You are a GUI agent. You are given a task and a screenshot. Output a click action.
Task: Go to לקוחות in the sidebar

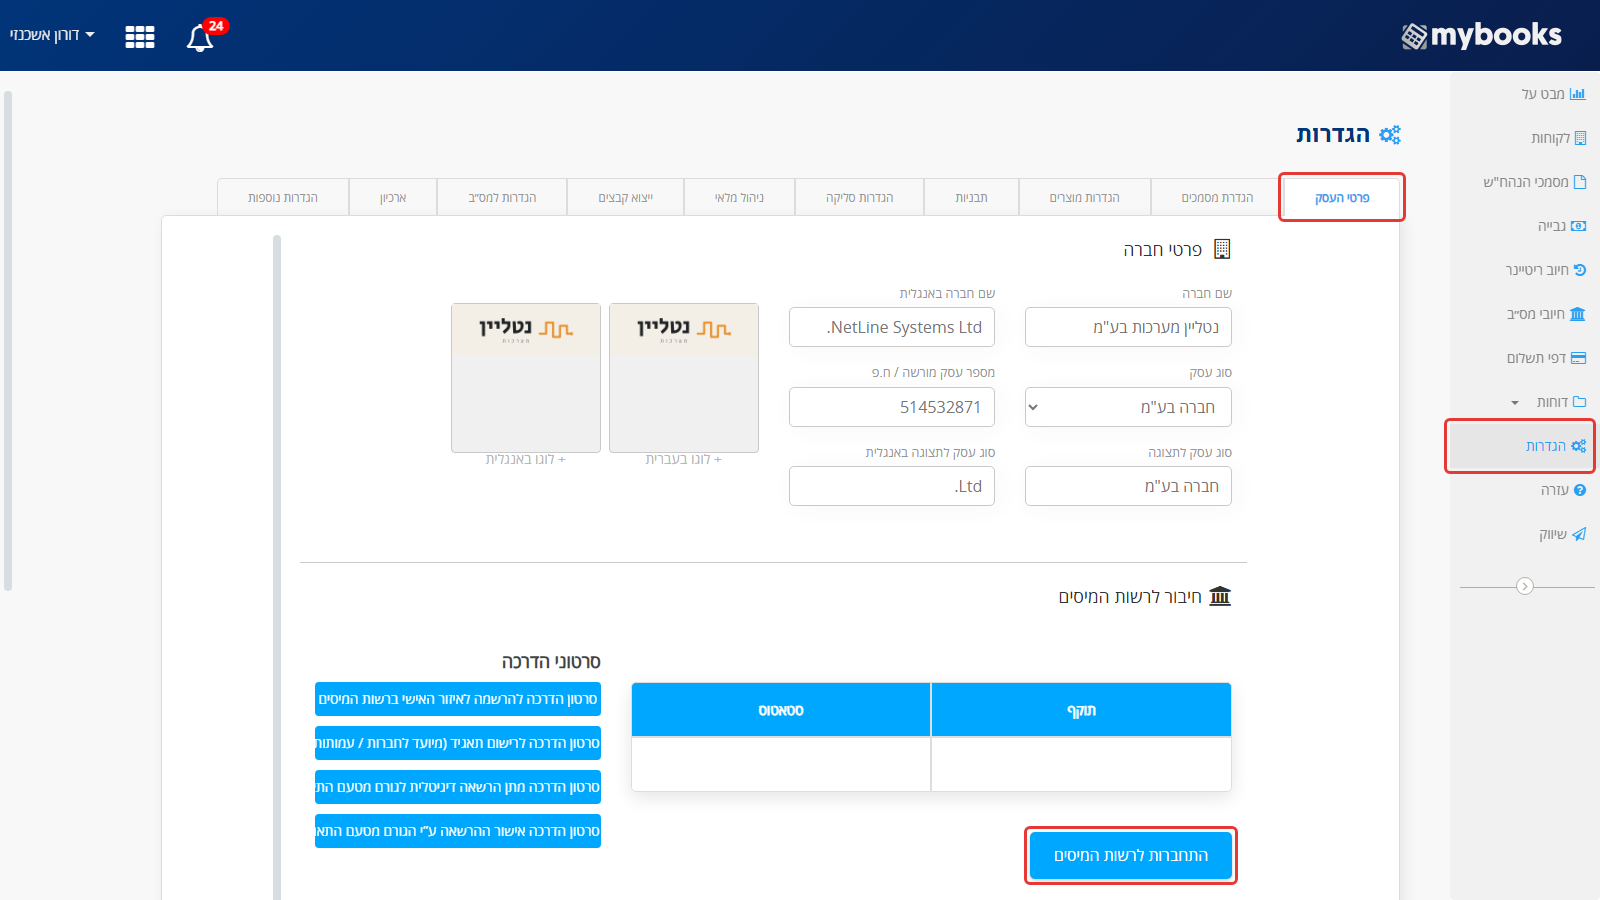click(1558, 138)
